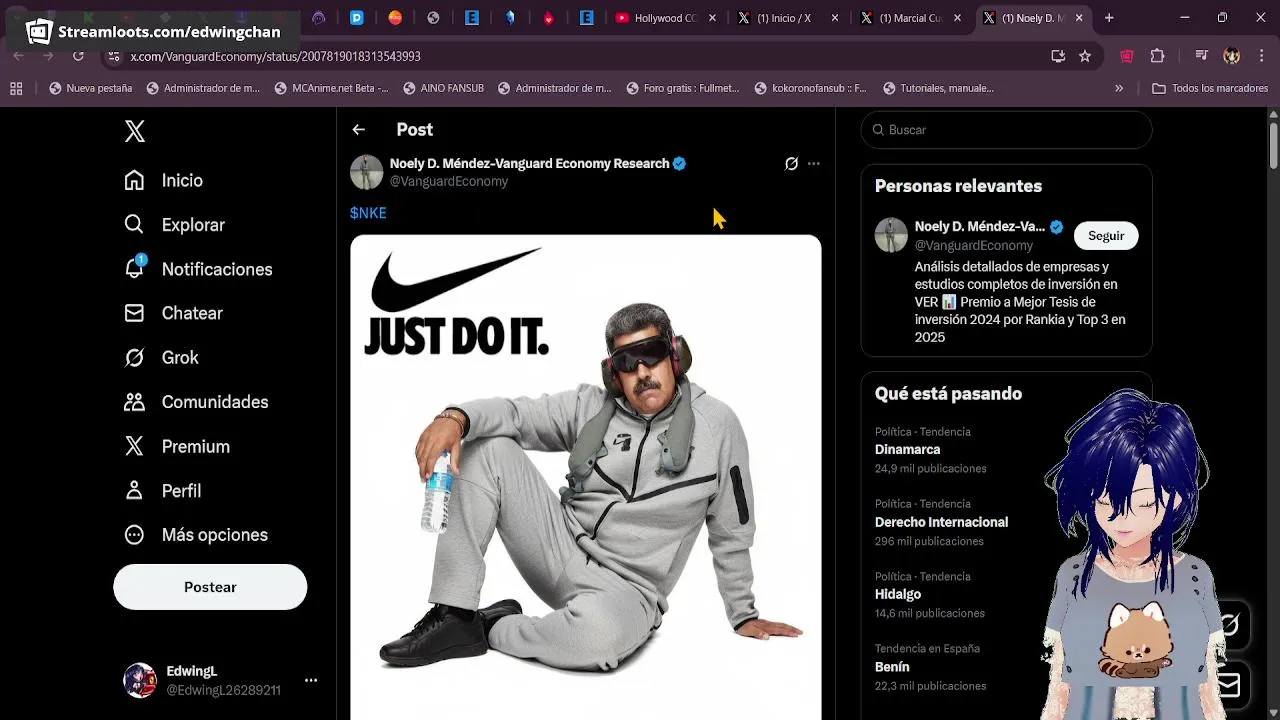The image size is (1280, 720).
Task: Open a new browser tab
Action: click(1109, 18)
